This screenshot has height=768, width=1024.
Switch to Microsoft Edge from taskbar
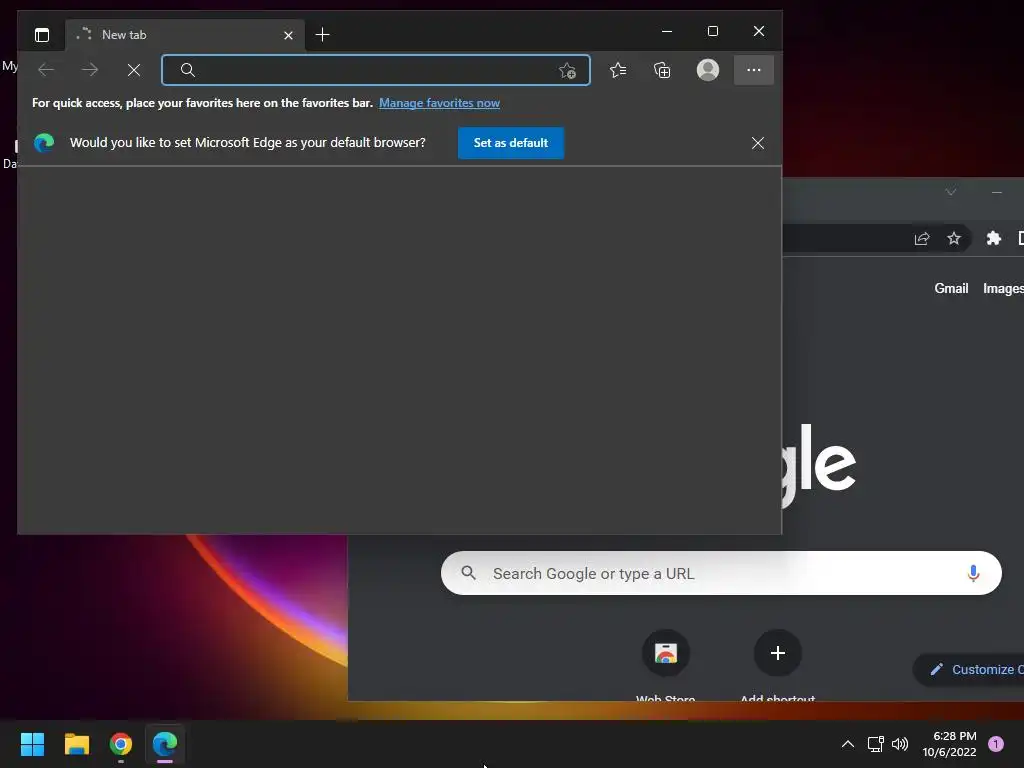[165, 744]
